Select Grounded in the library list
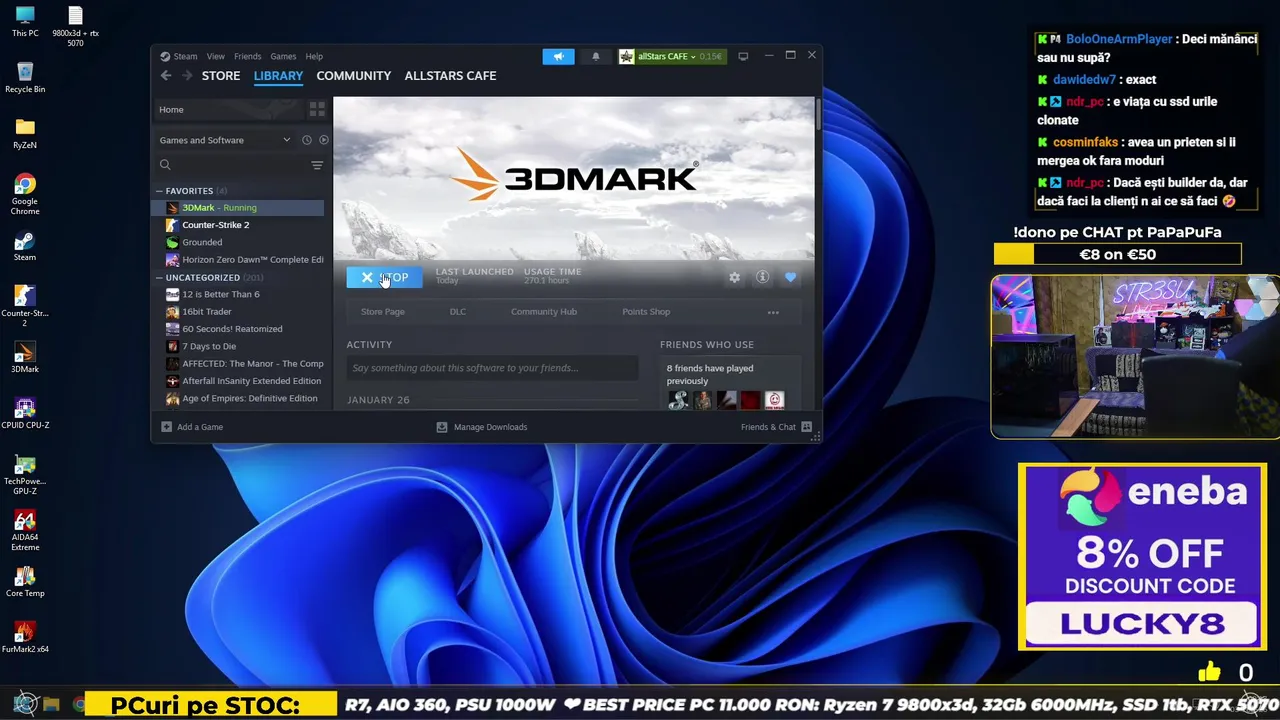1280x720 pixels. tap(238, 242)
